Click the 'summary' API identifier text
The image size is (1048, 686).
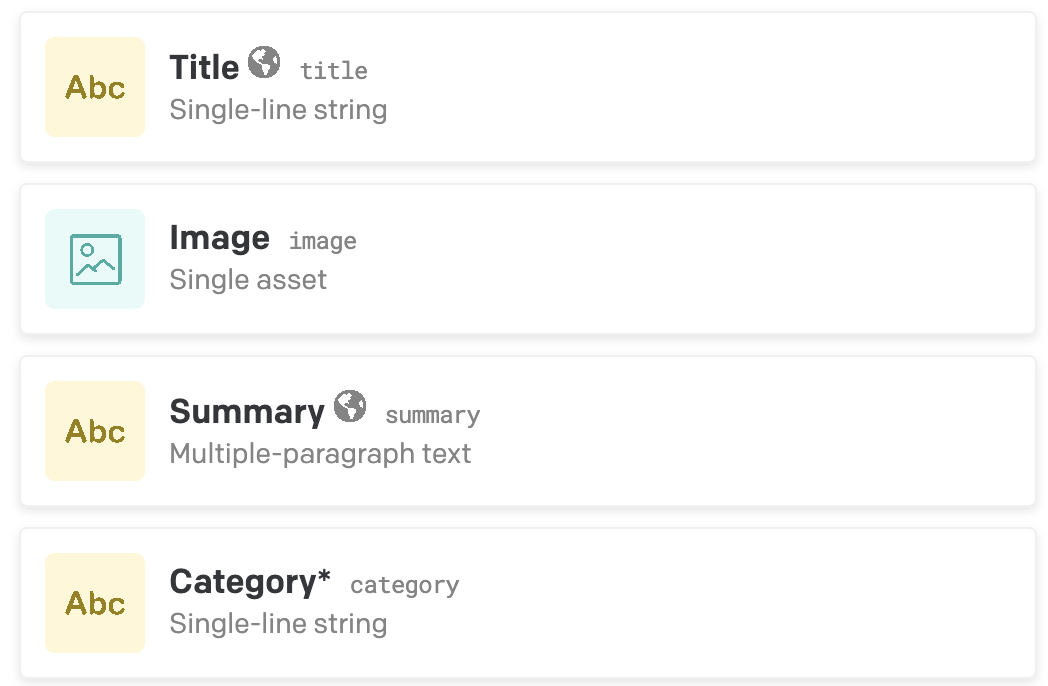click(x=432, y=415)
